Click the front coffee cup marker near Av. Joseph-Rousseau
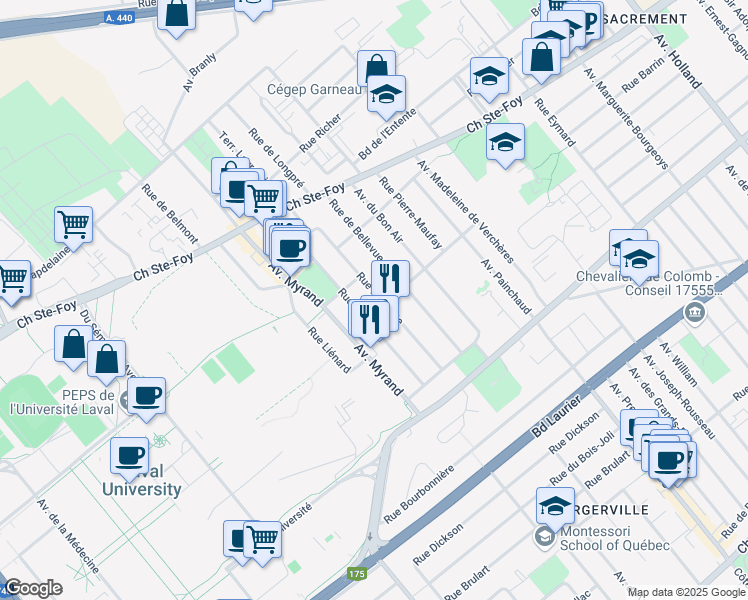 [668, 461]
